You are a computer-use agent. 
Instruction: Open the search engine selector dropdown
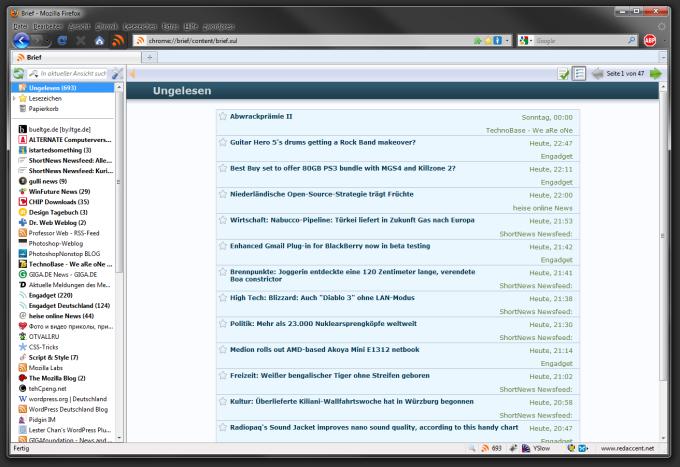pos(526,41)
